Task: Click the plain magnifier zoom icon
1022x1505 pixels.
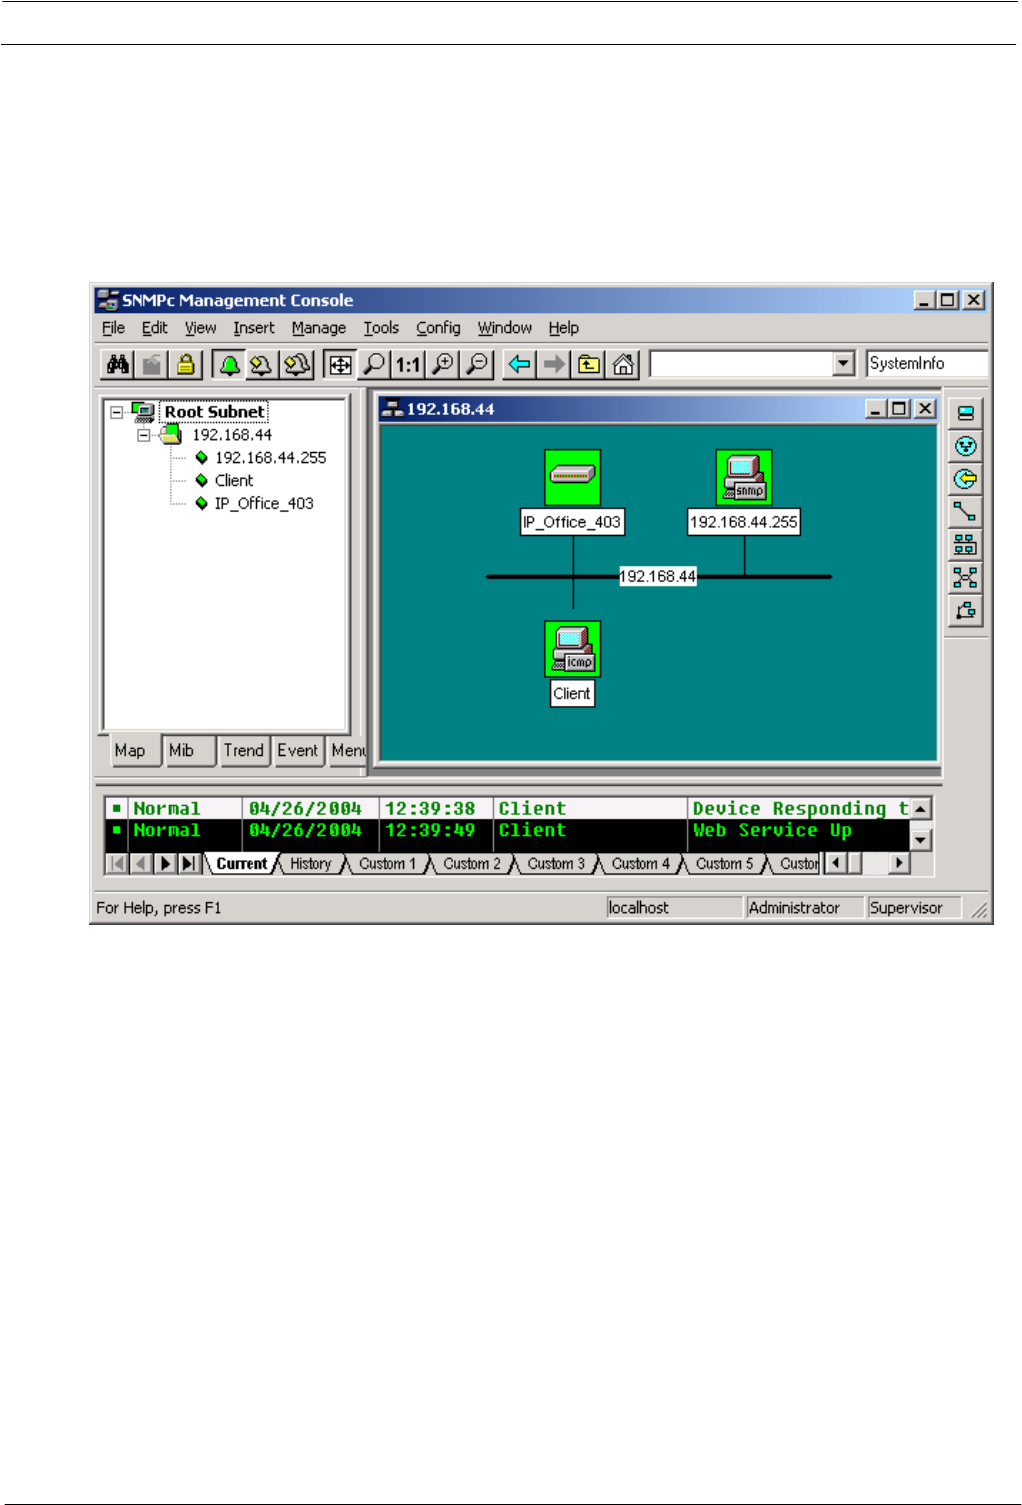Action: 374,365
